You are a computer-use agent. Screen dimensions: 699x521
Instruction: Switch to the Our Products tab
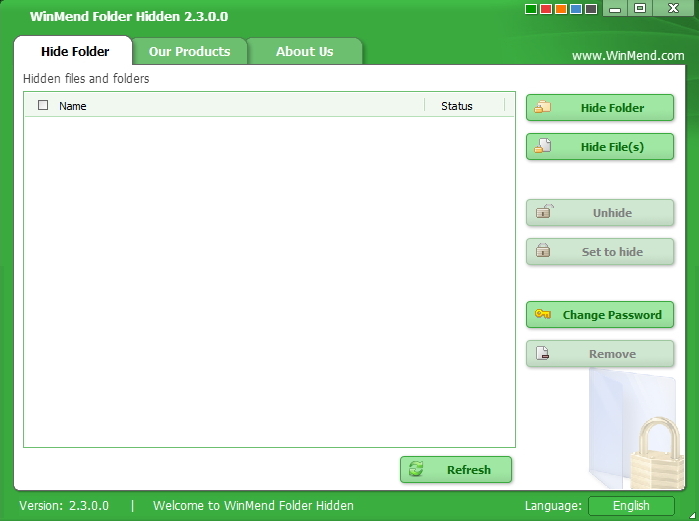[x=189, y=51]
